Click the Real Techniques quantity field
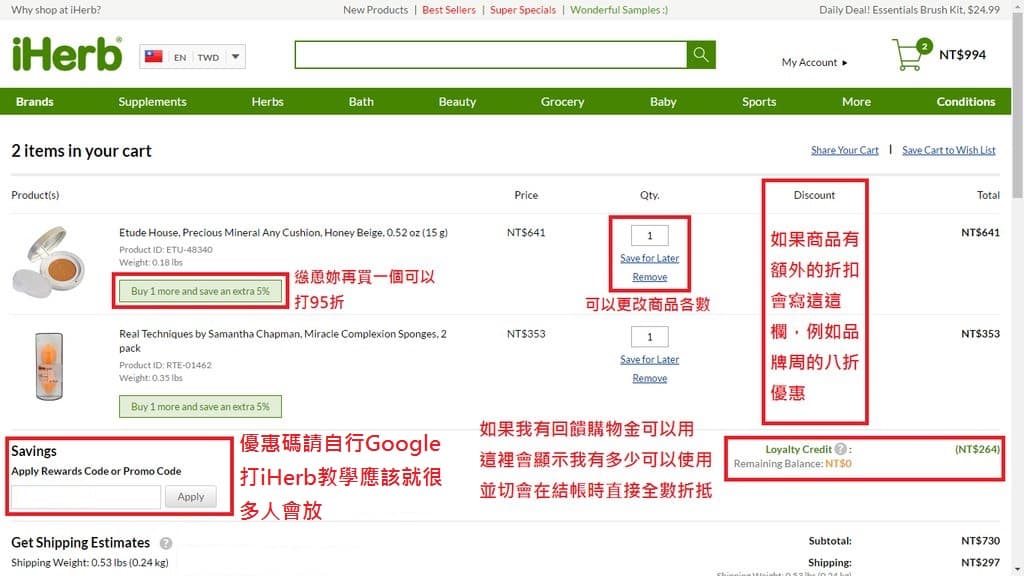 pos(650,337)
